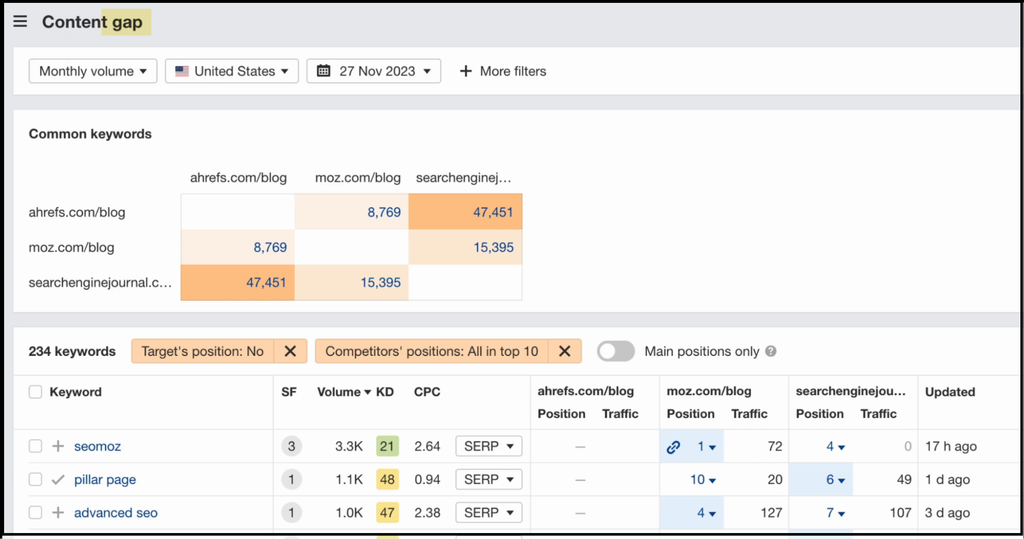The height and width of the screenshot is (539, 1024).
Task: Expand searchenginejournal position 7 for advanced seo
Action: click(836, 513)
